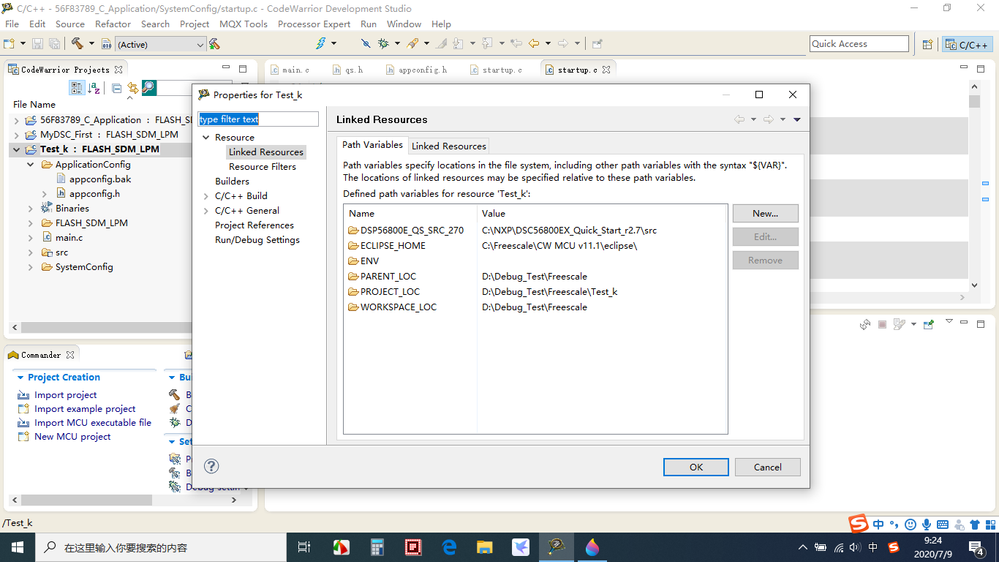
Task: Click the dialog's back navigation arrow
Action: (x=739, y=119)
